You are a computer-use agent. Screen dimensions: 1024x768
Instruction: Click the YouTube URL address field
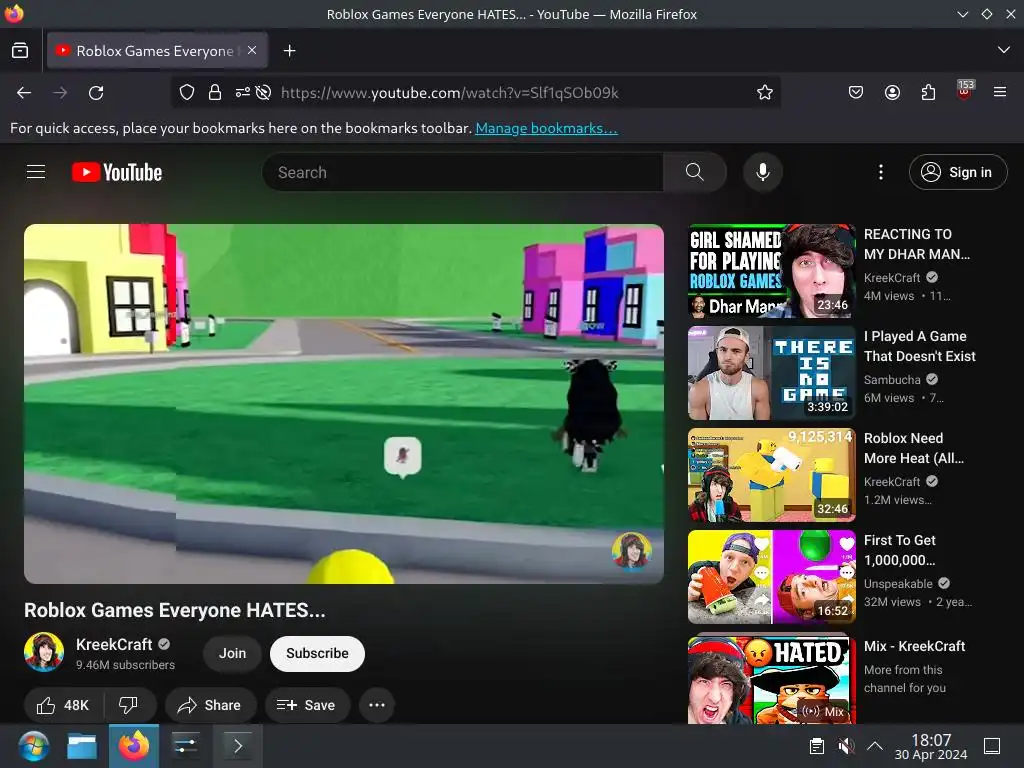449,93
